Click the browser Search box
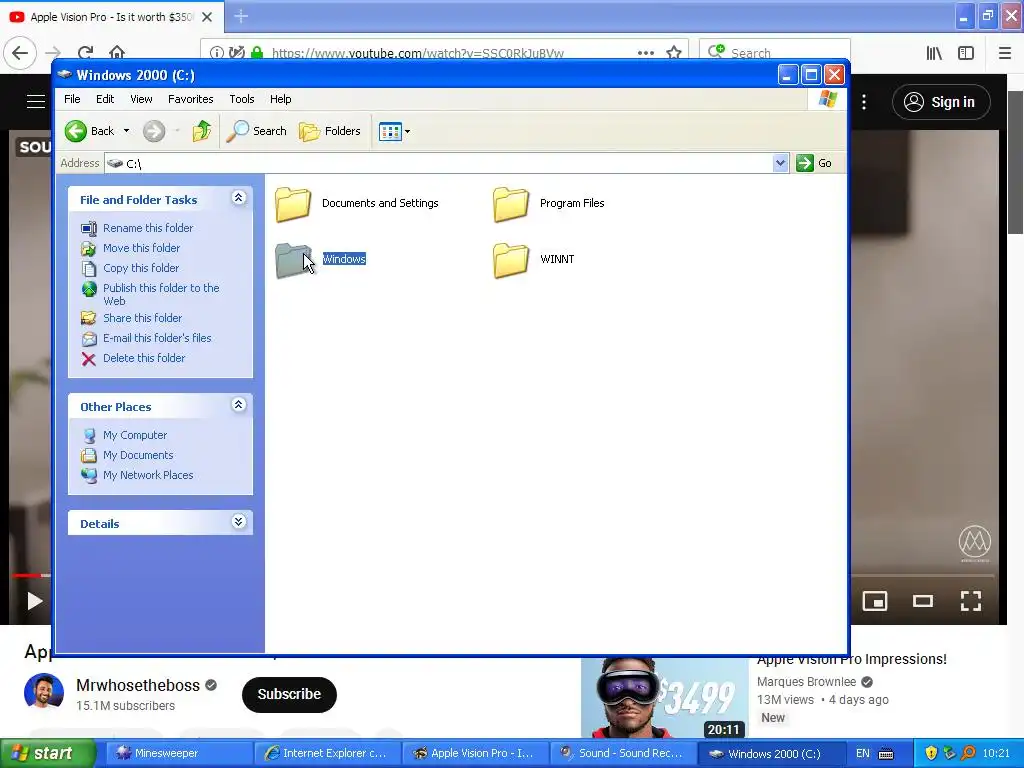Viewport: 1024px width, 768px height. (775, 53)
